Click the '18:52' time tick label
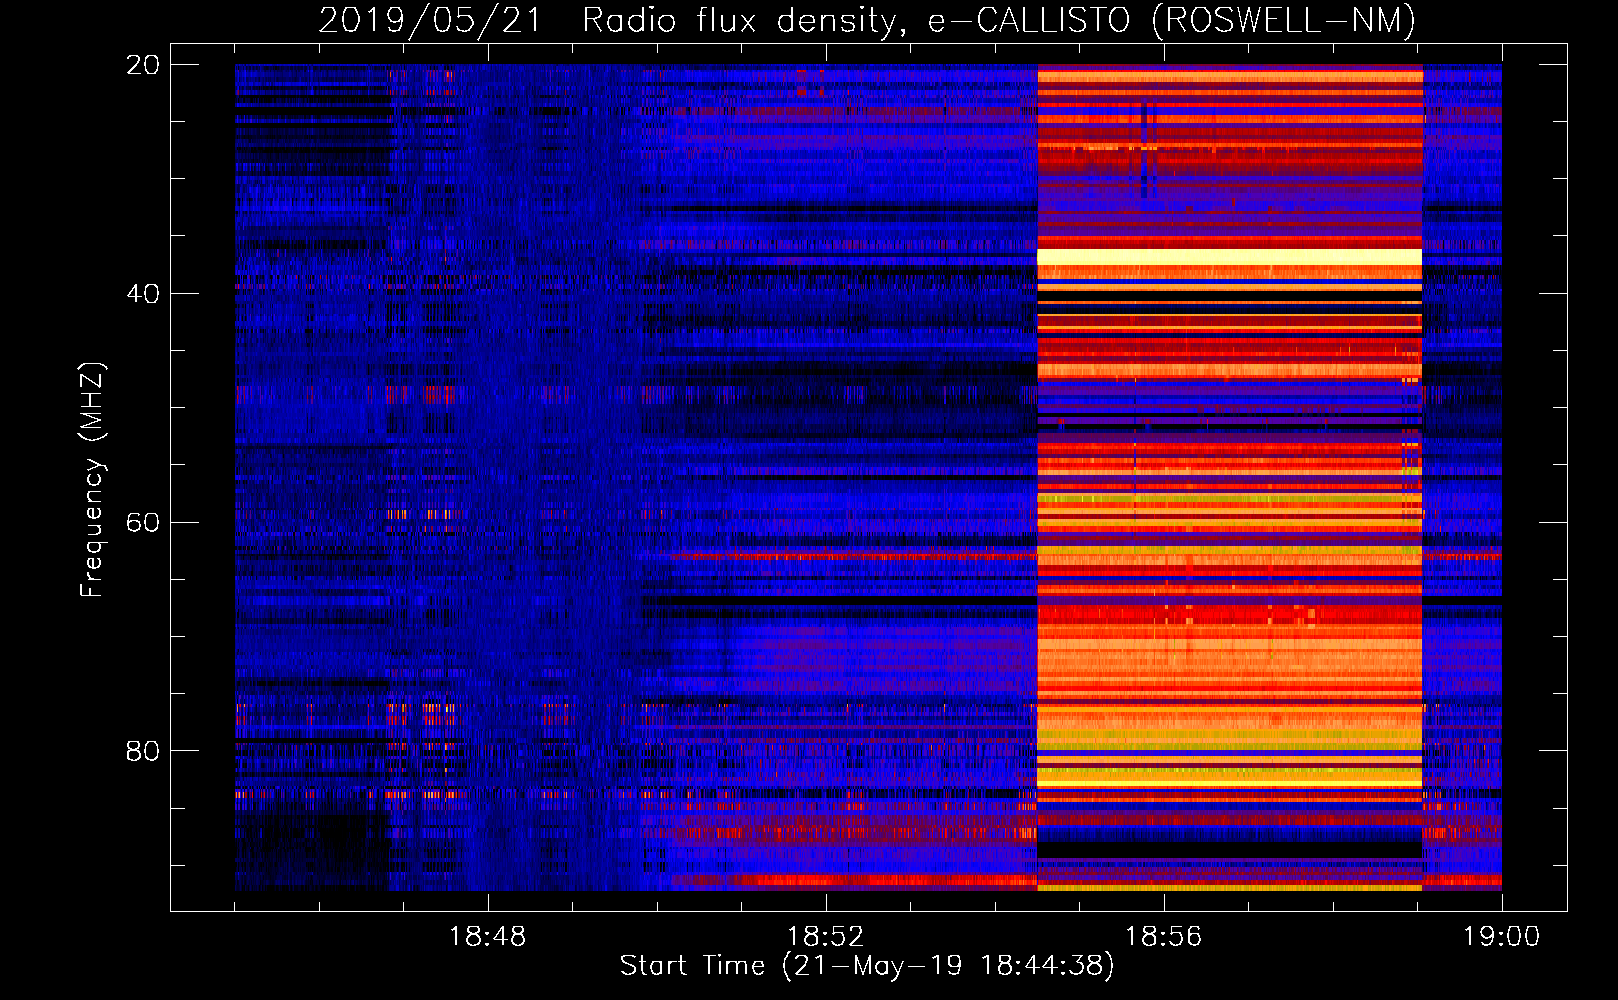This screenshot has width=1618, height=1000. tap(825, 937)
